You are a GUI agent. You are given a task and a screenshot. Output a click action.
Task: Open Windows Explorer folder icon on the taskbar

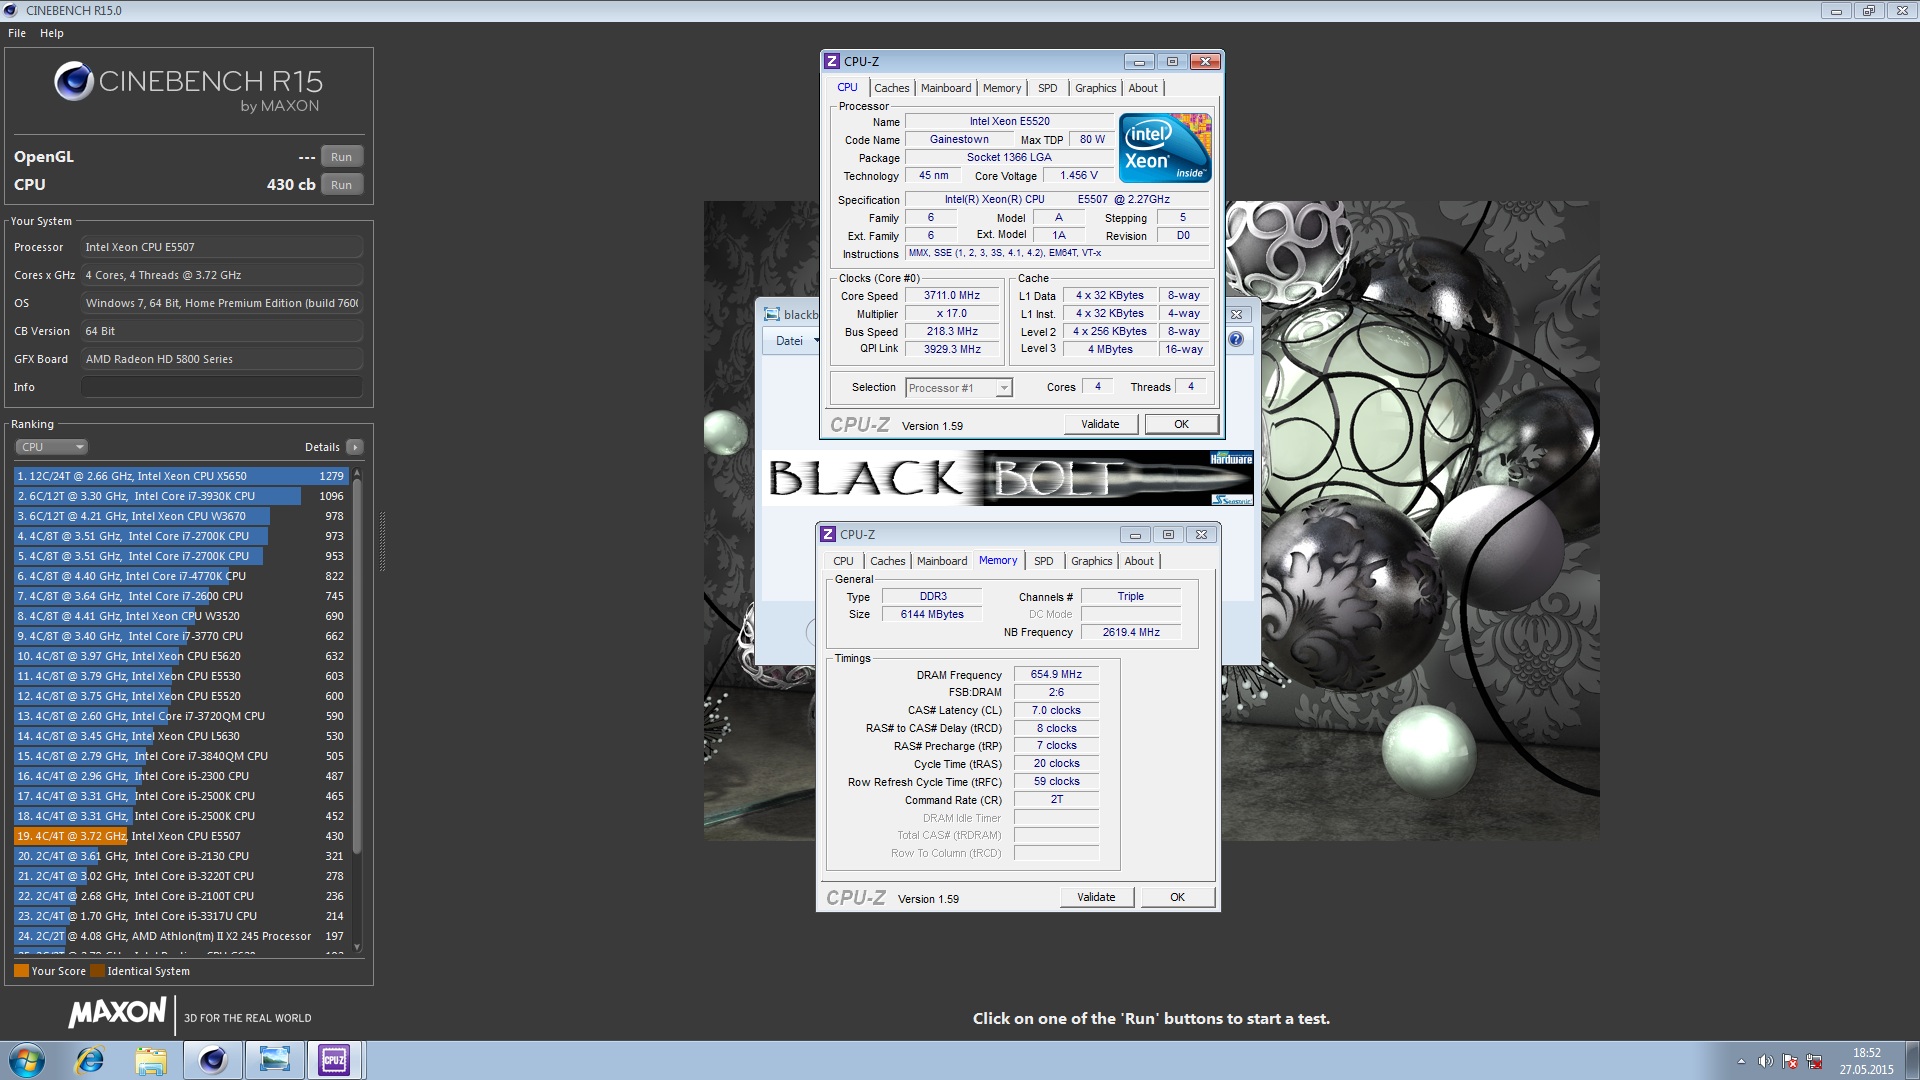coord(151,1060)
